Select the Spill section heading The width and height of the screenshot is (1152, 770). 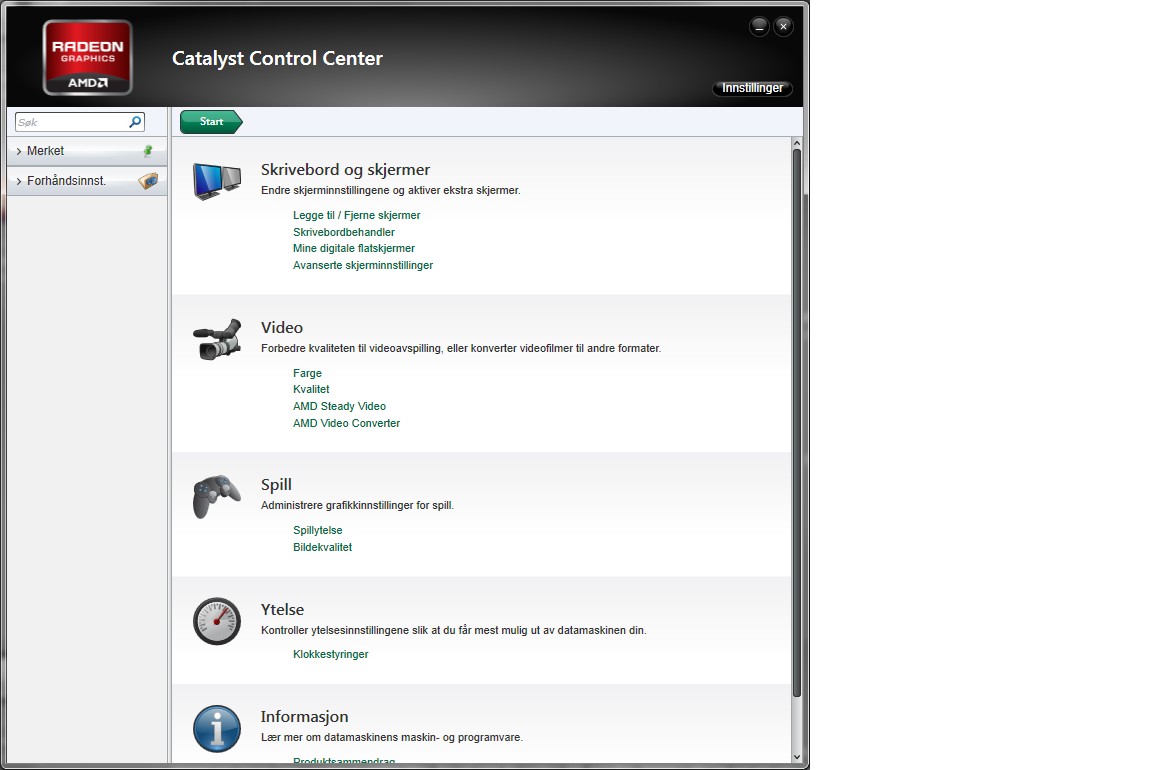pos(276,485)
